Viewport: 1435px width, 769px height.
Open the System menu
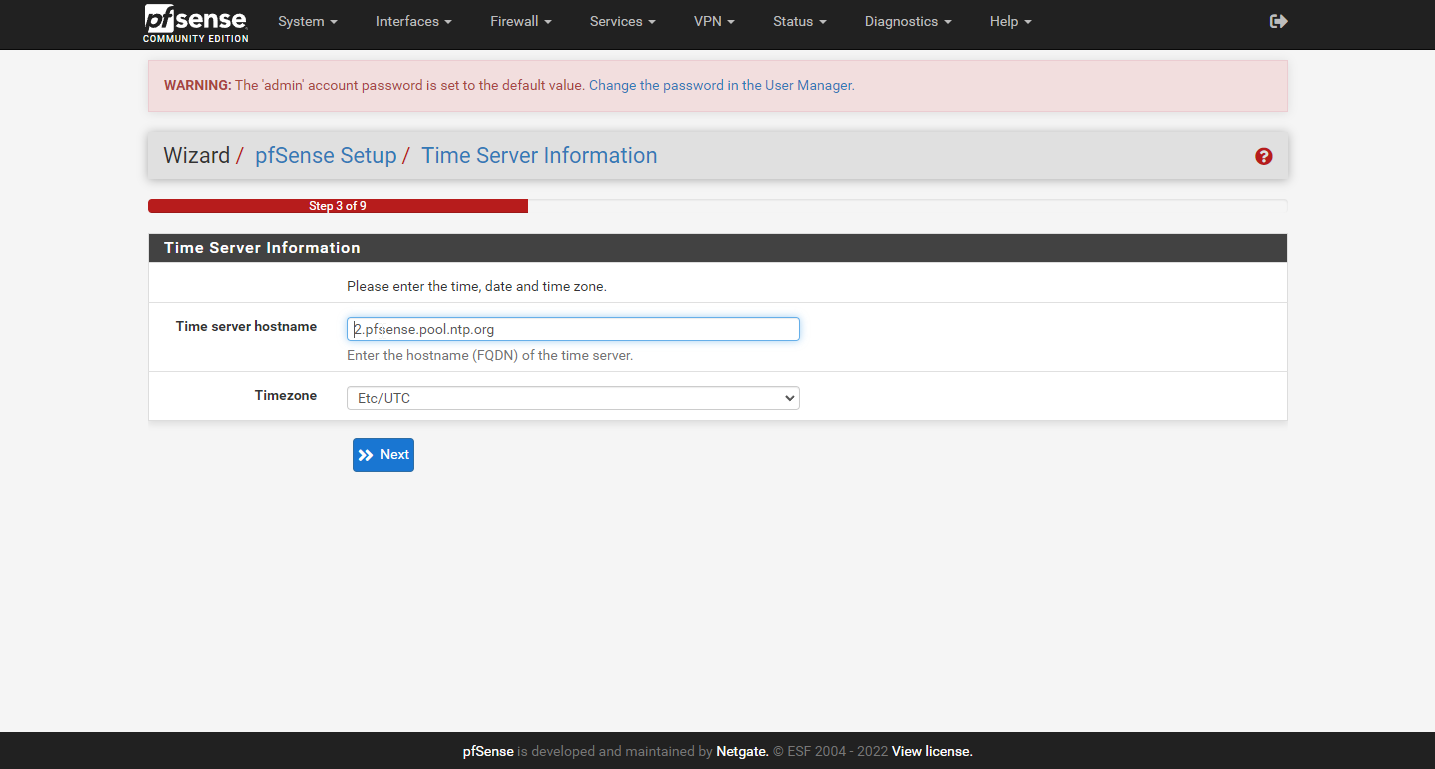pos(308,21)
